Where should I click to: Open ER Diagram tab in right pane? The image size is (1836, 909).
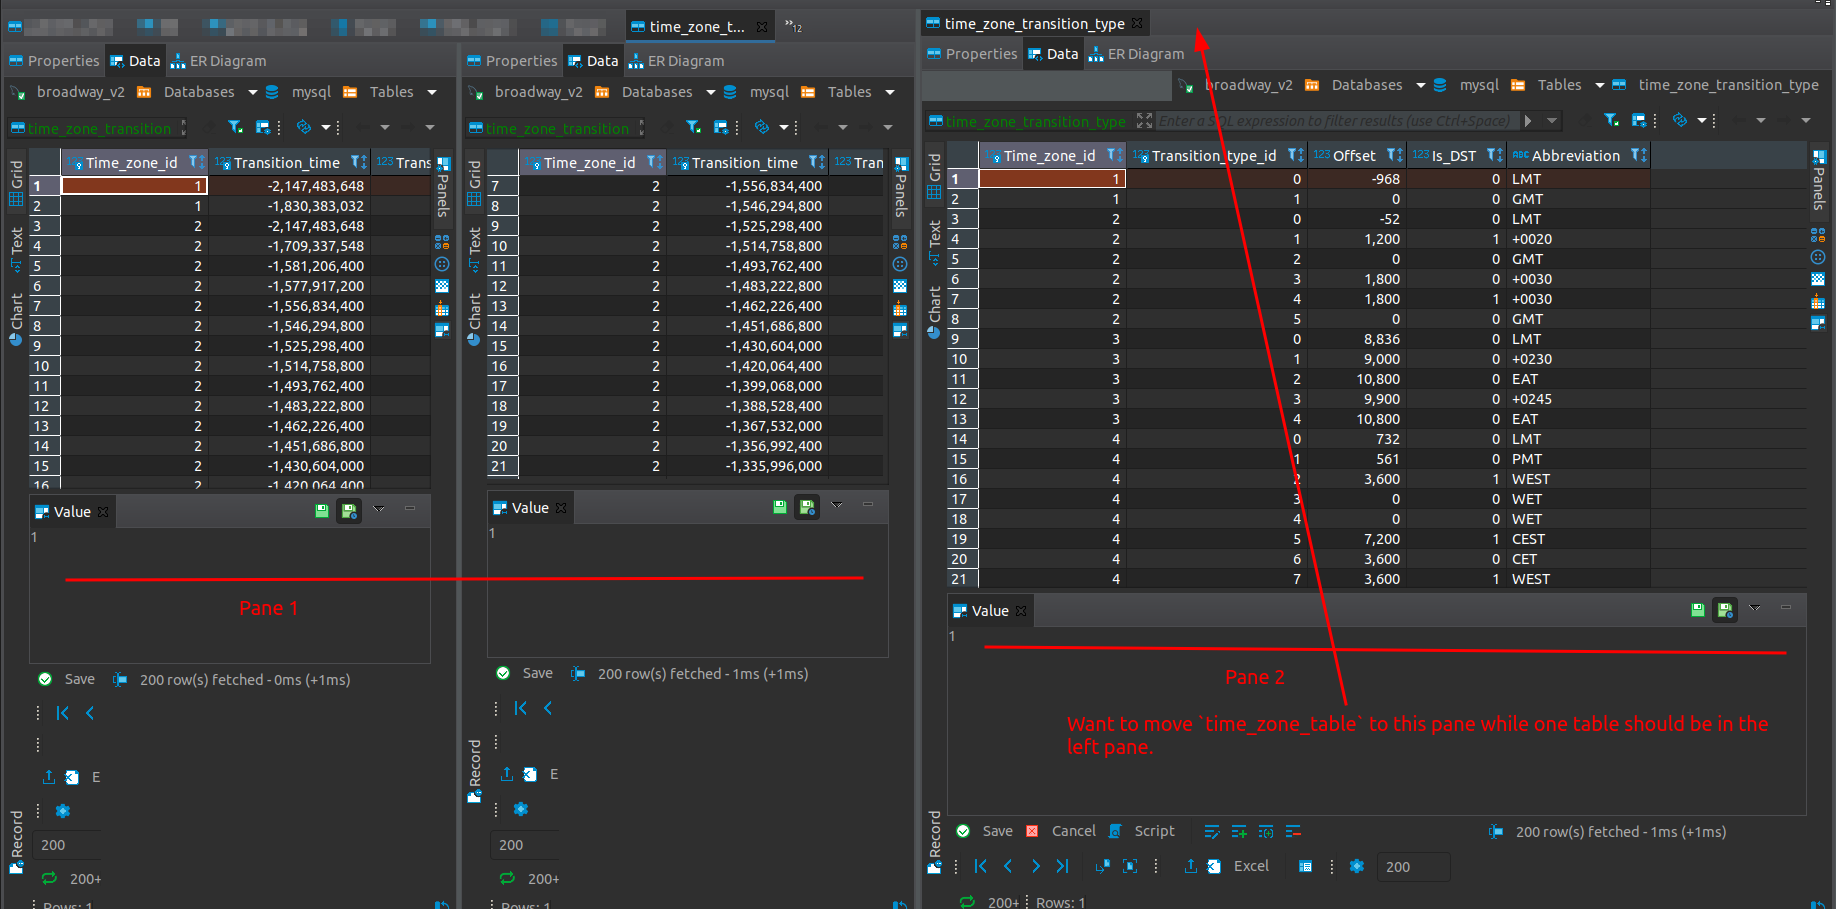[x=1136, y=54]
